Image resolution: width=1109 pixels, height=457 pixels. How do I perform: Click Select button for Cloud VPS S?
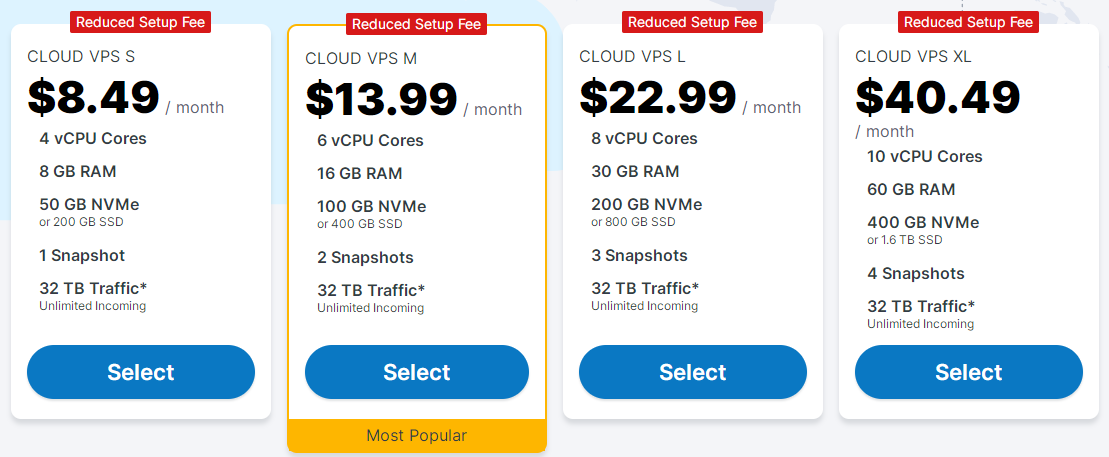141,372
